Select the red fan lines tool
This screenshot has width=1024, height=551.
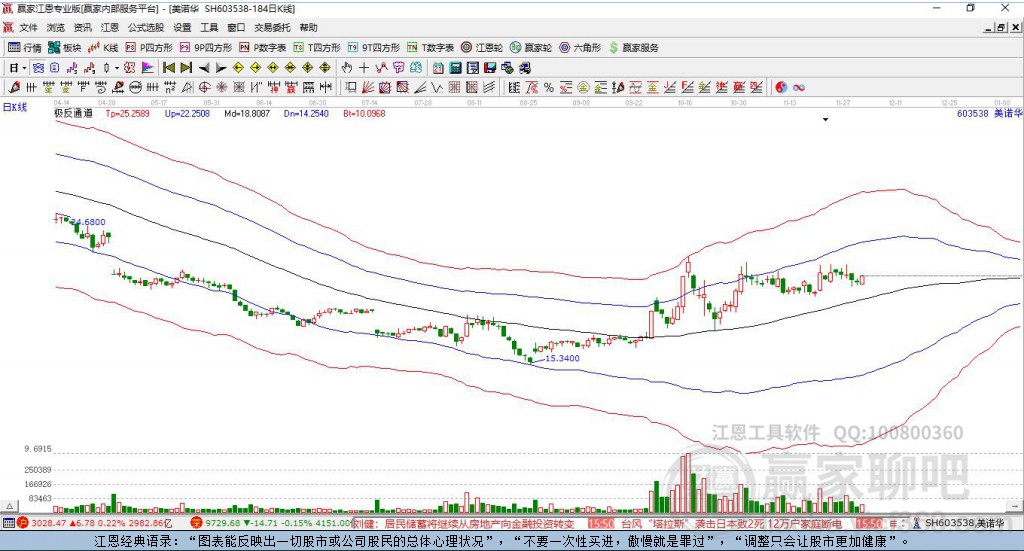point(368,87)
